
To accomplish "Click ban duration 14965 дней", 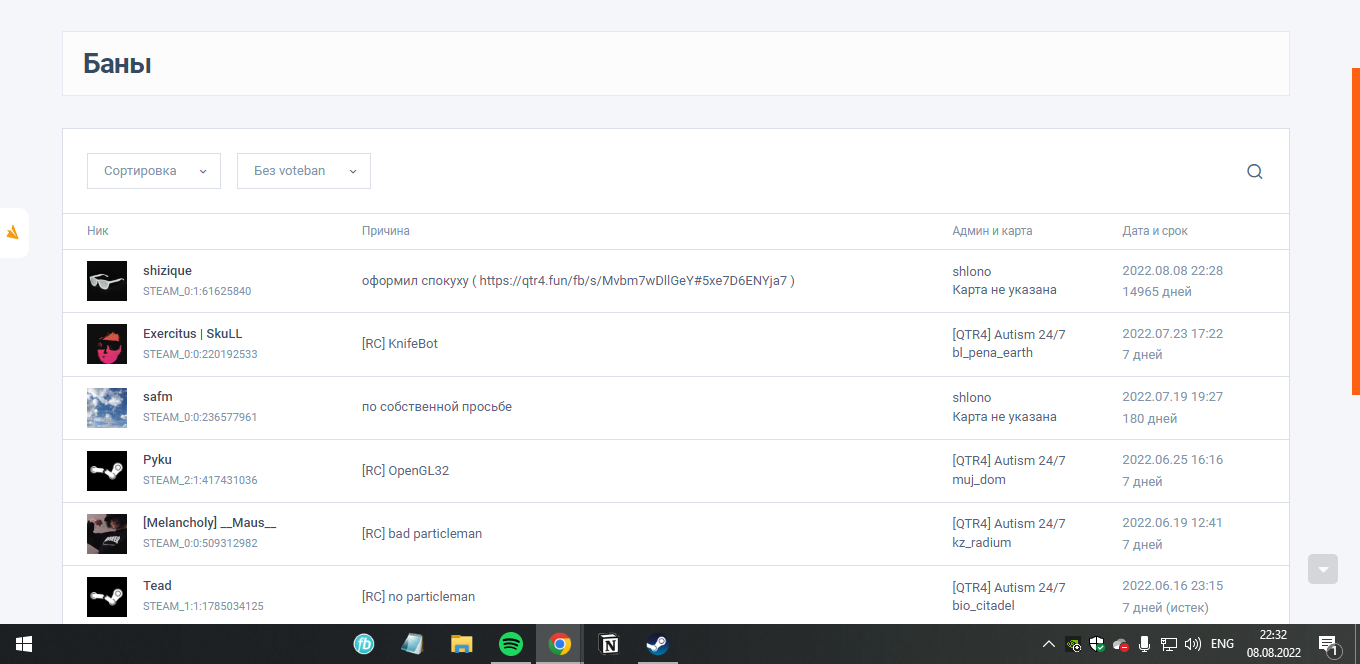I will click(1157, 292).
